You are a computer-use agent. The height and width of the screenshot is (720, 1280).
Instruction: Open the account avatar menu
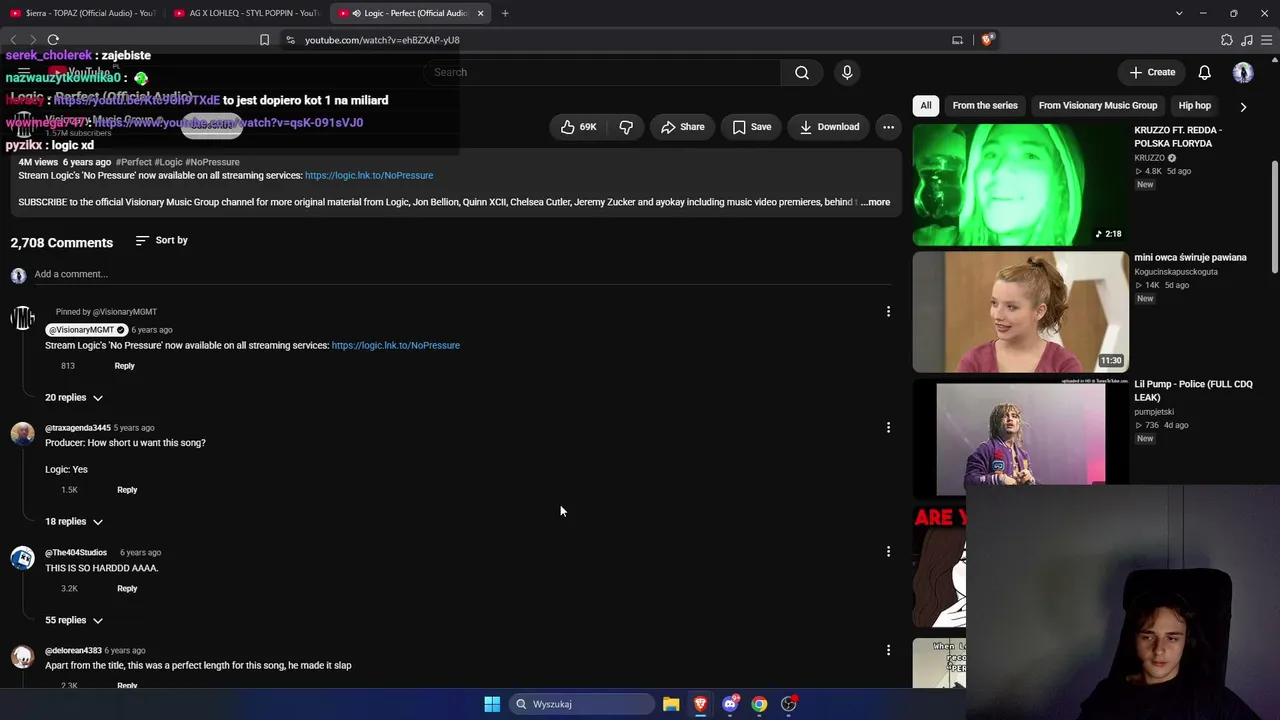(1243, 72)
